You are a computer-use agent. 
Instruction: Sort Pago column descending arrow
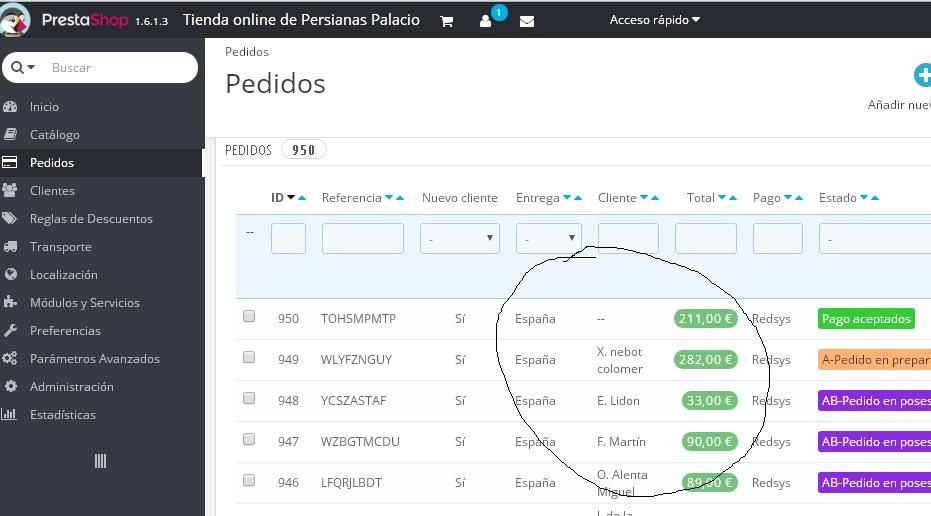coord(788,197)
